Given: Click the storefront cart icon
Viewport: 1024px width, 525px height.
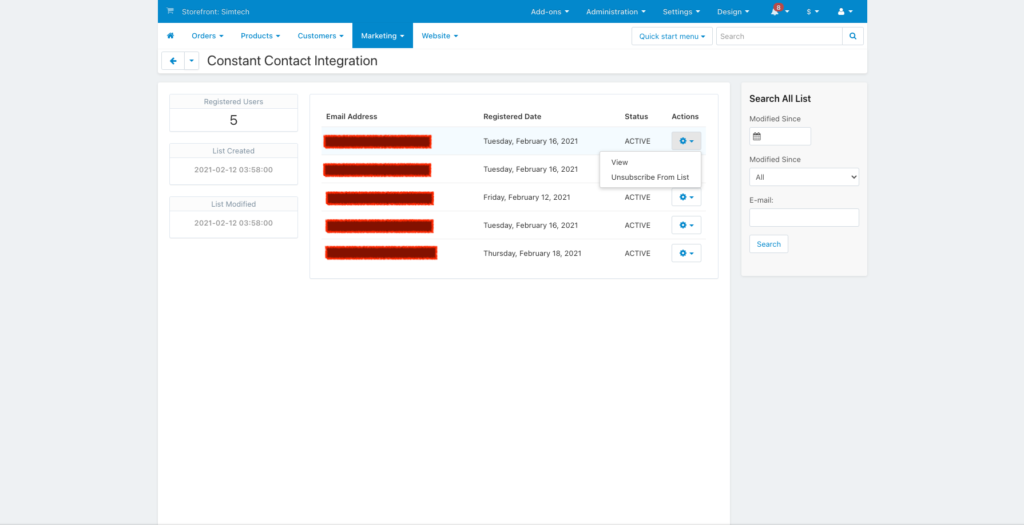Looking at the screenshot, I should coord(170,12).
